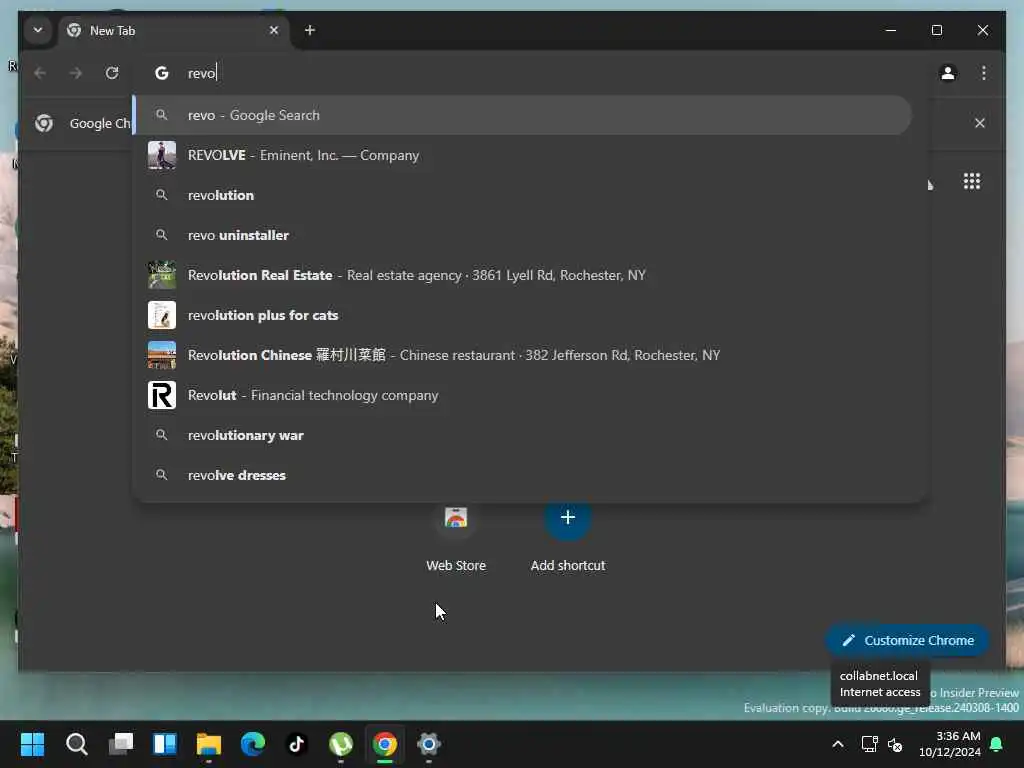Launch Microsoft Edge from the taskbar

[x=253, y=744]
